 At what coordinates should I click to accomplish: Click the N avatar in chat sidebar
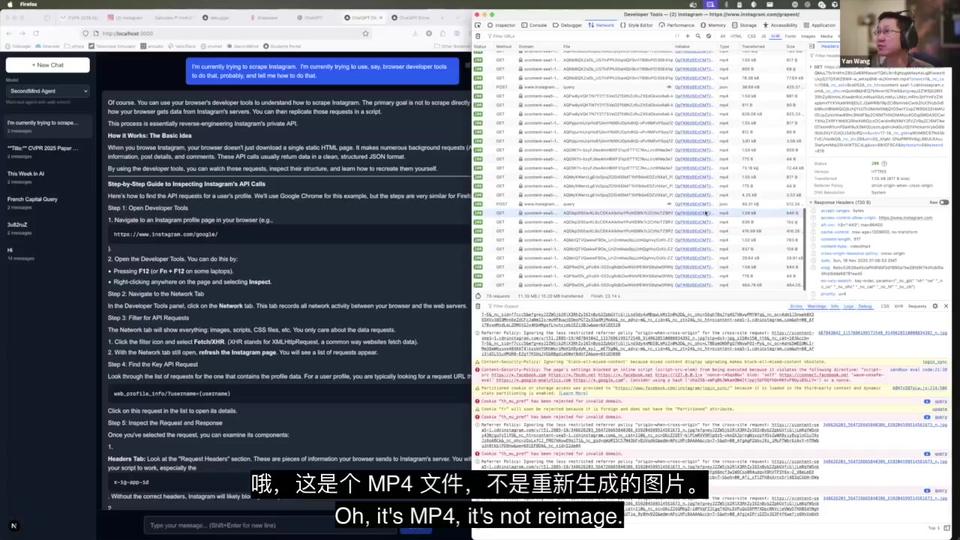click(13, 525)
